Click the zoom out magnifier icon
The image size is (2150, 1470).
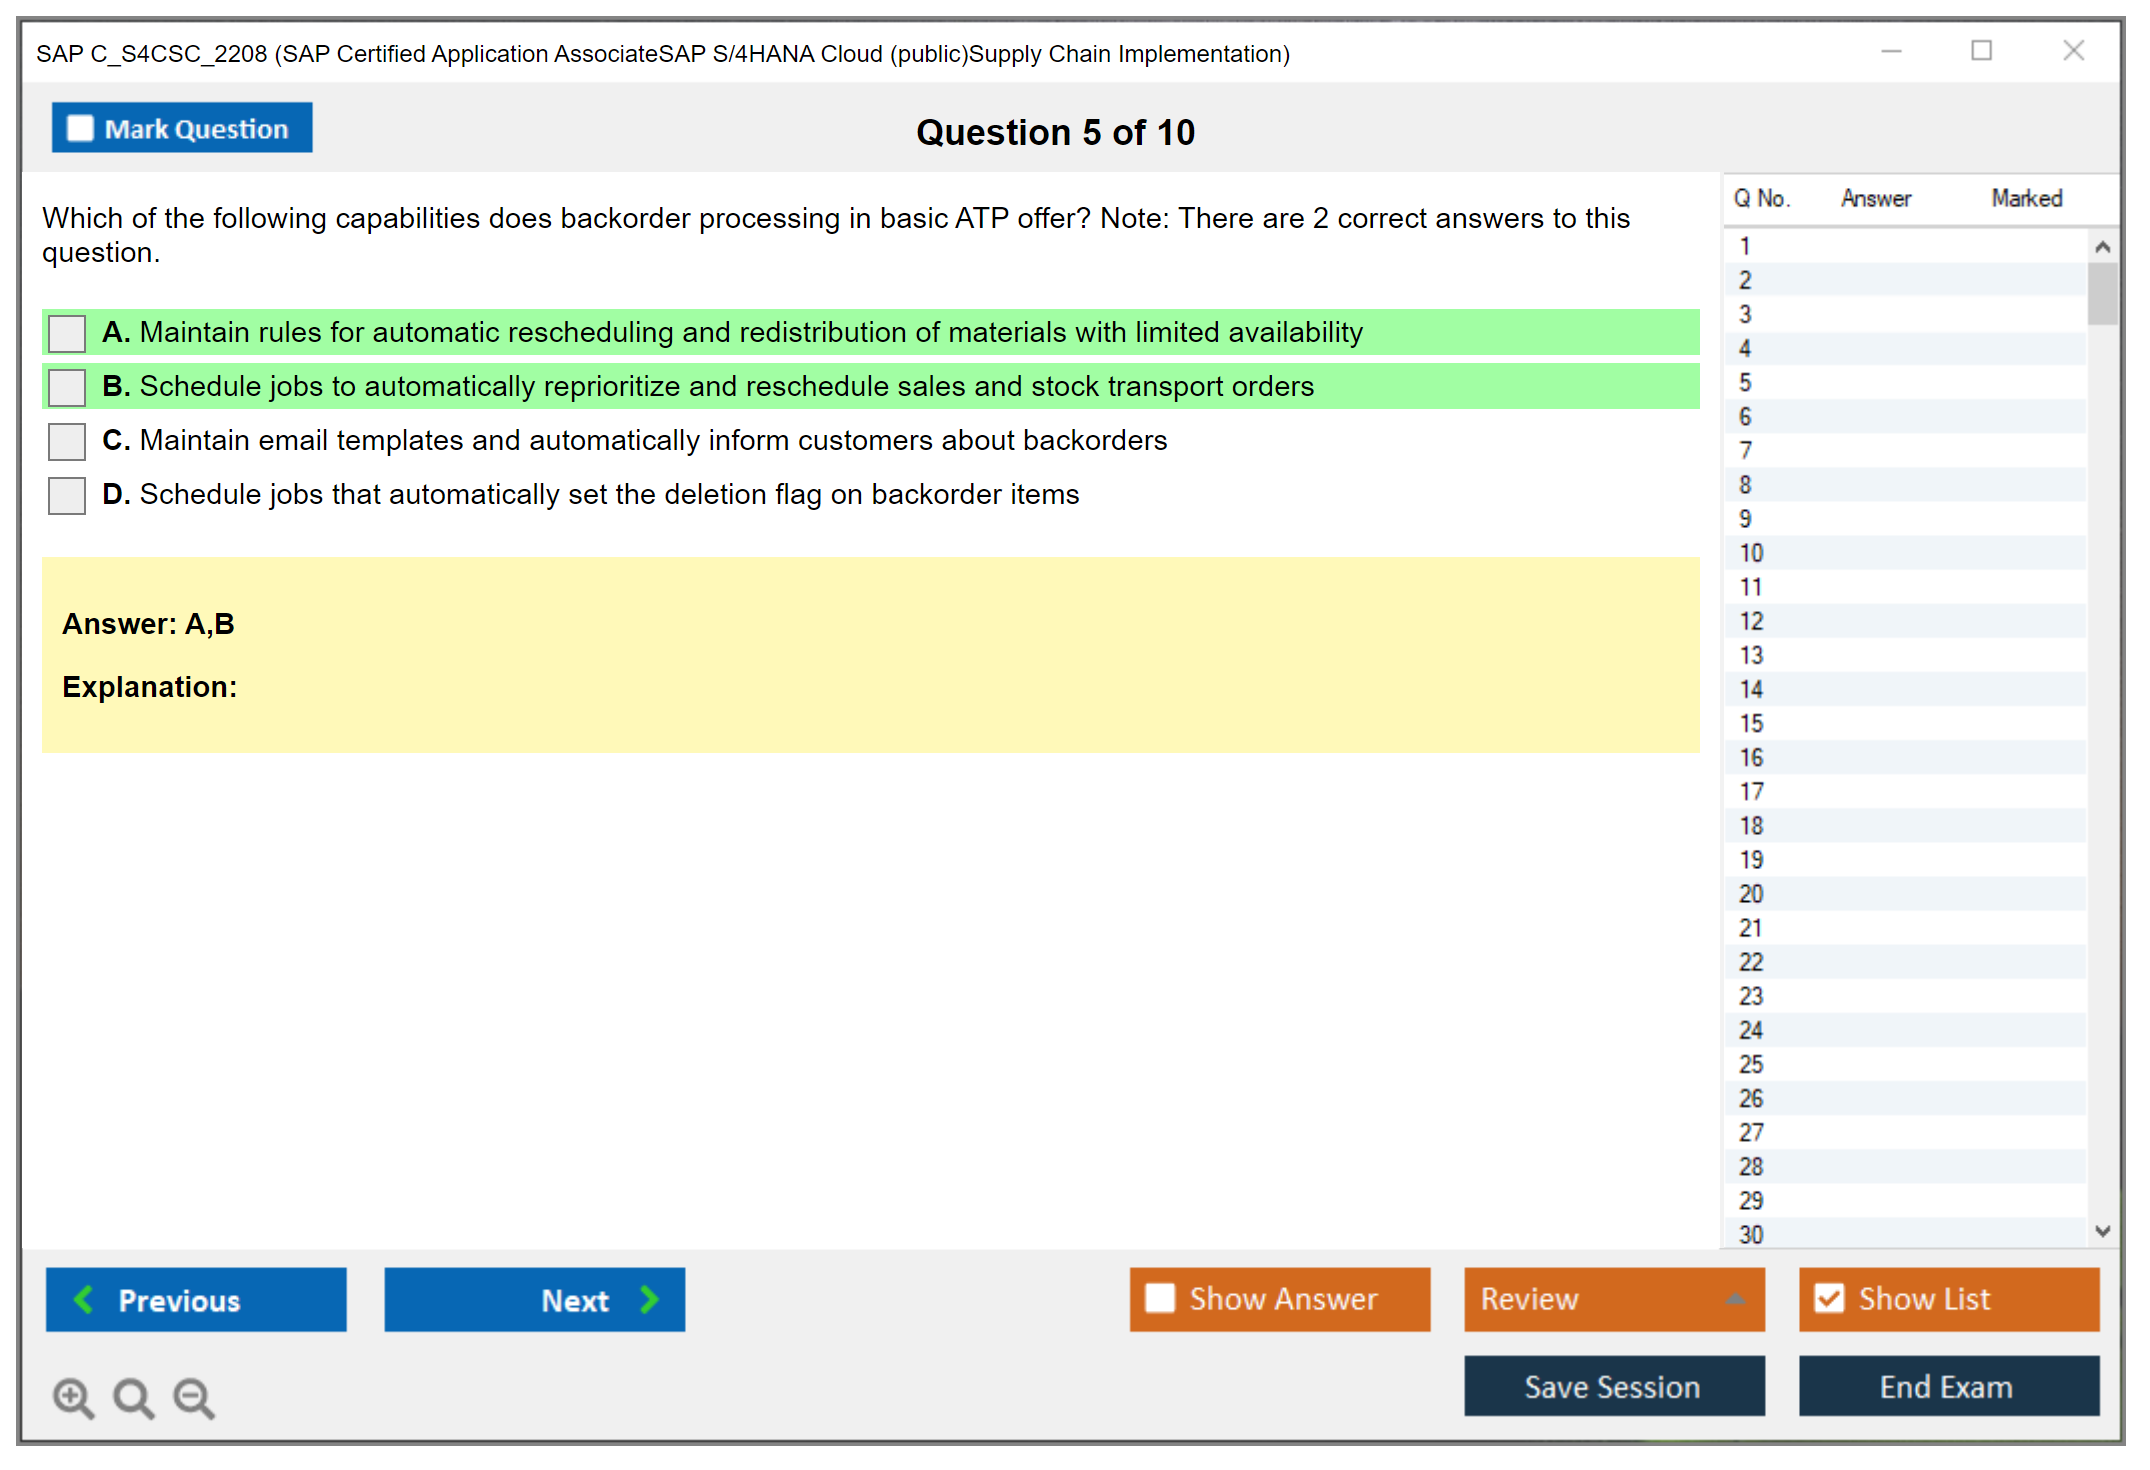pos(193,1397)
